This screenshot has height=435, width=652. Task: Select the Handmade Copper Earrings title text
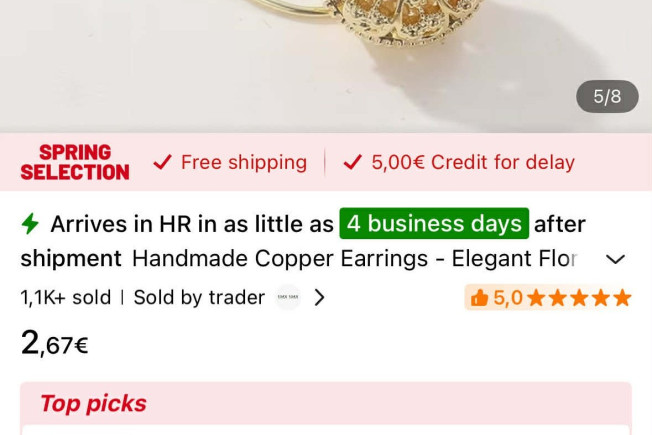click(x=355, y=259)
